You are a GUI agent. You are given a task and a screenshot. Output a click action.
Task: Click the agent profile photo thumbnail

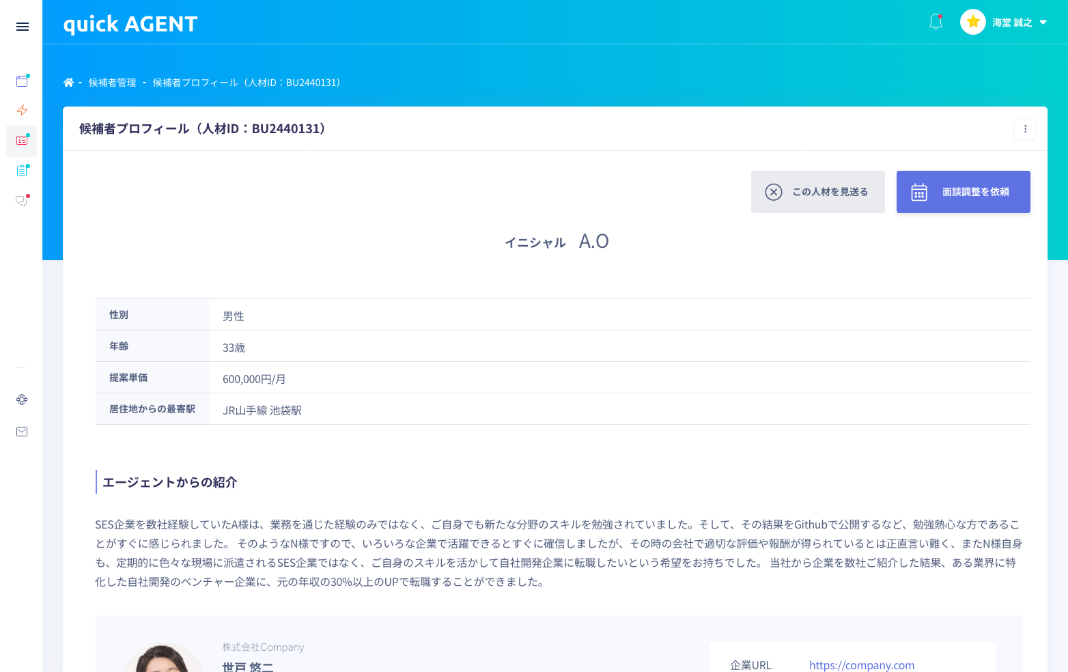[x=164, y=660]
